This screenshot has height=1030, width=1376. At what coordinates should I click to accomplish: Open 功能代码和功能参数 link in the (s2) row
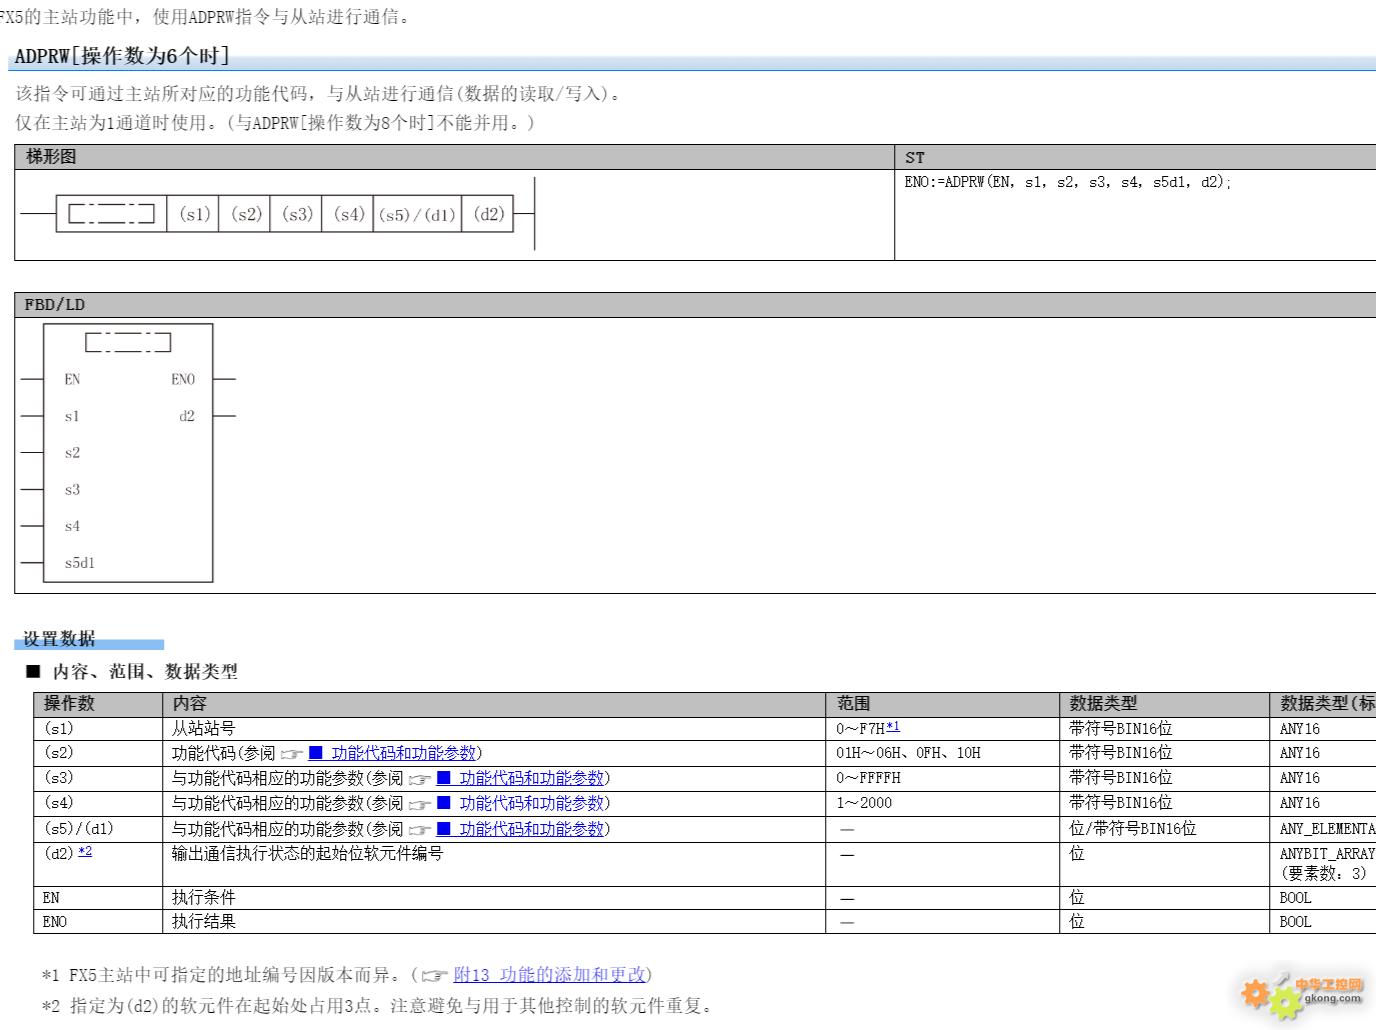click(404, 753)
